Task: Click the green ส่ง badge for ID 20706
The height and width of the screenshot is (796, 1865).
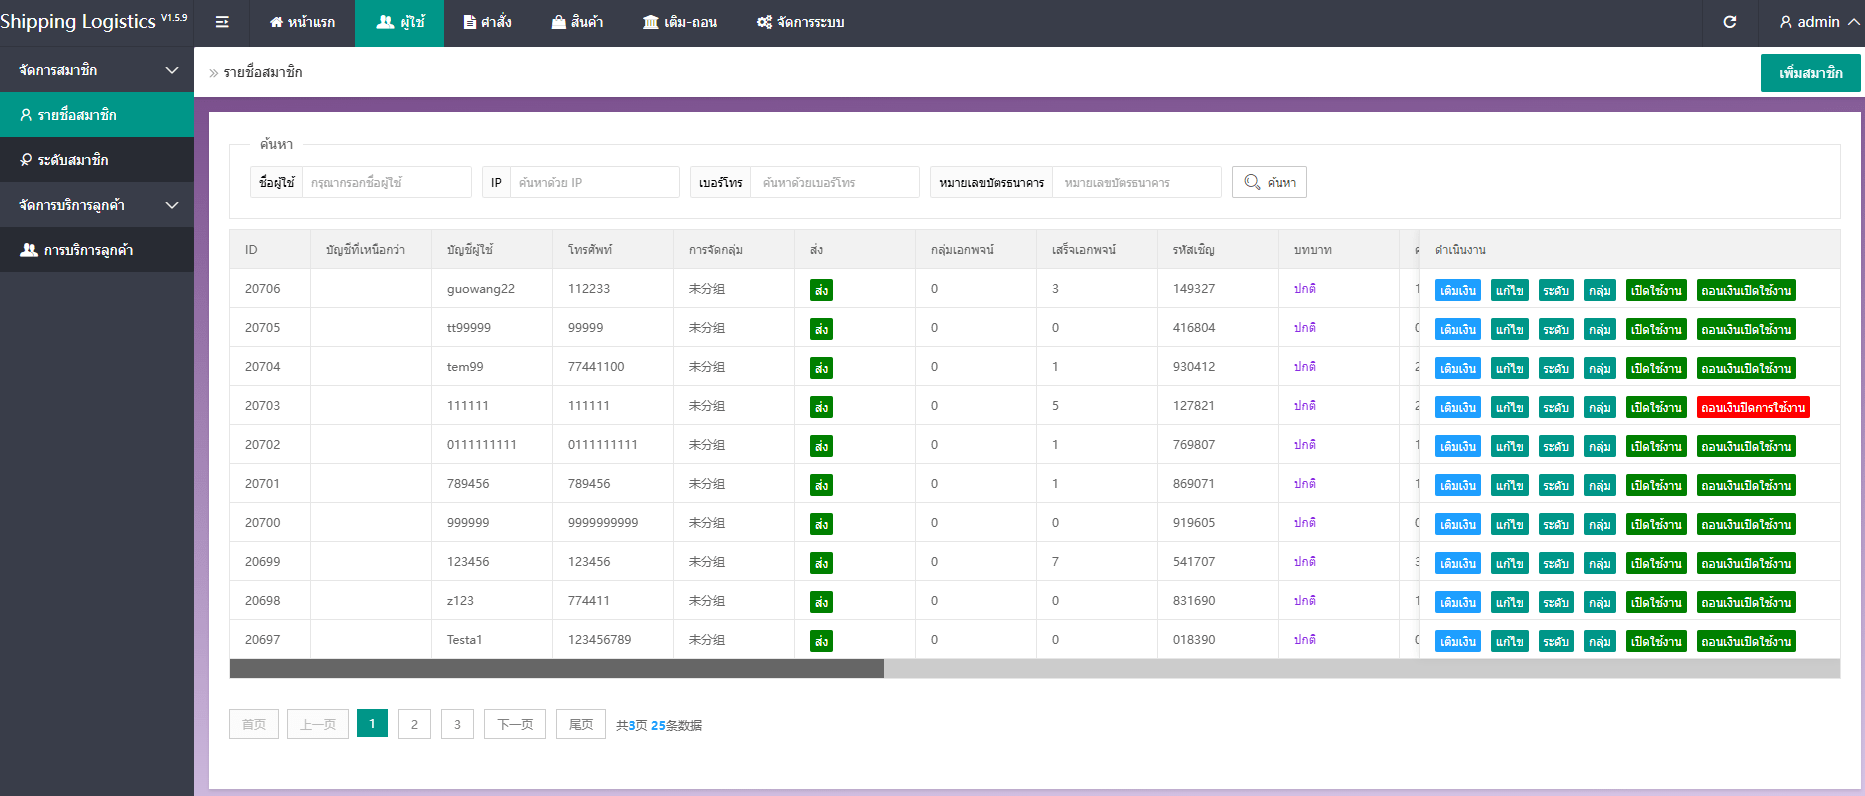Action: click(x=821, y=290)
